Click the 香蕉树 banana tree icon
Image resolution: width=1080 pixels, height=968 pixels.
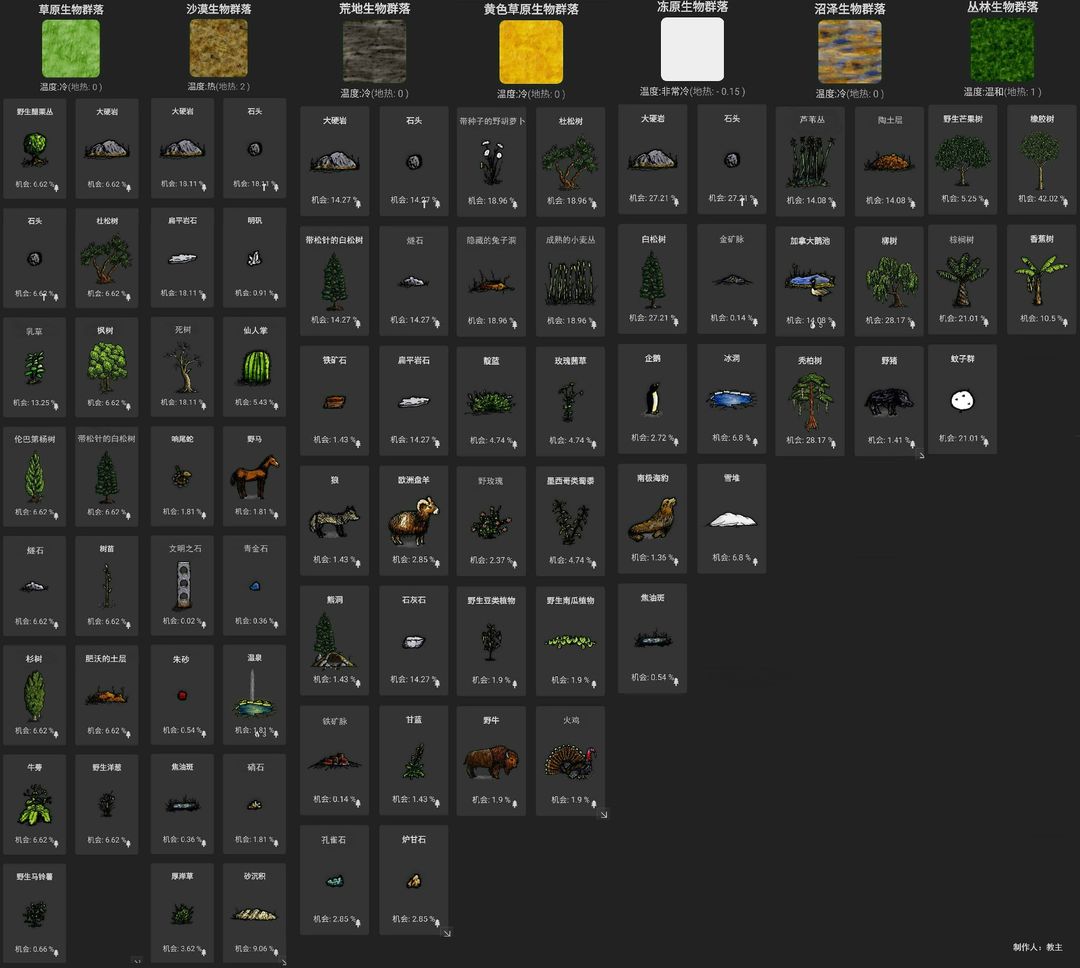pos(1041,280)
